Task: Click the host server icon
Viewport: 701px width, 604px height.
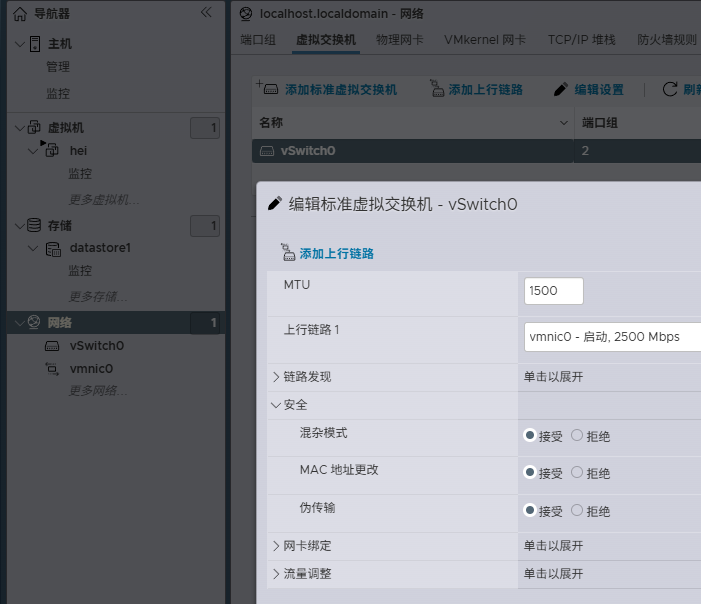Action: coord(34,44)
